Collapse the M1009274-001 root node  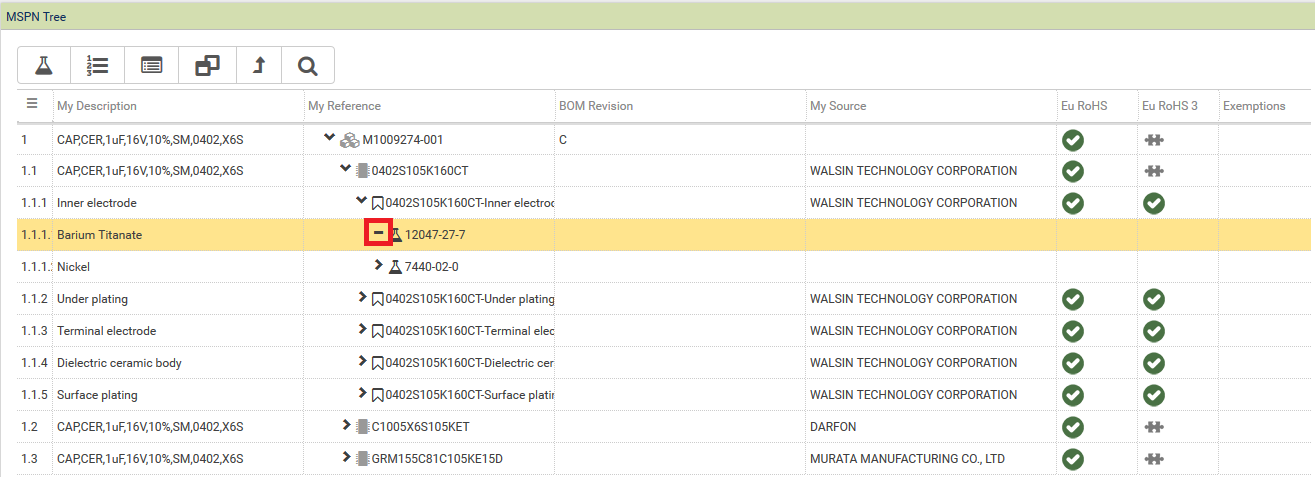click(330, 138)
